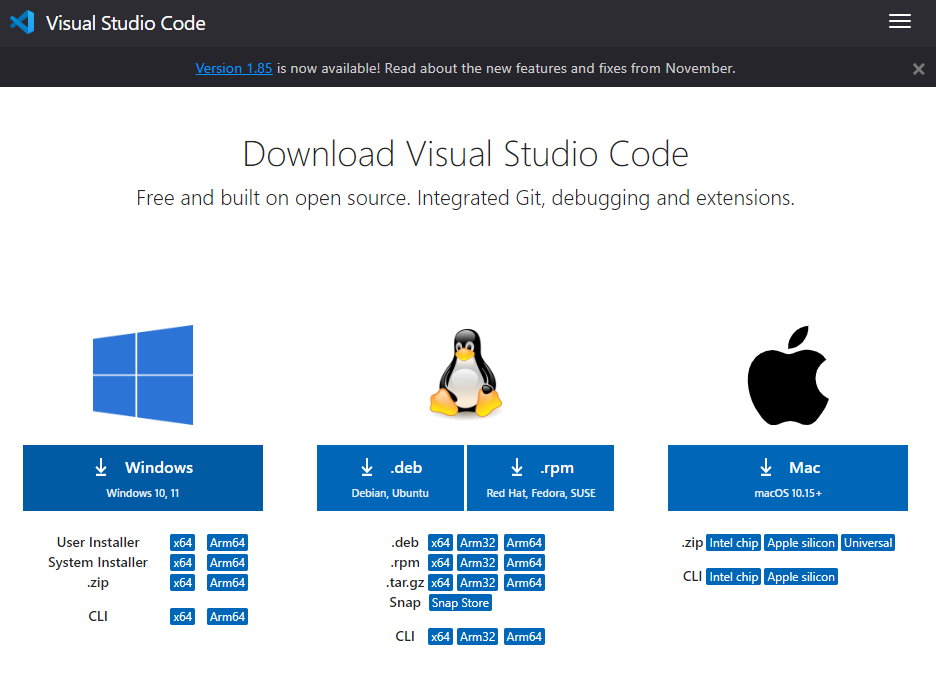Select Arm64 in the .tar.gz row
The image size is (936, 685).
pos(524,582)
